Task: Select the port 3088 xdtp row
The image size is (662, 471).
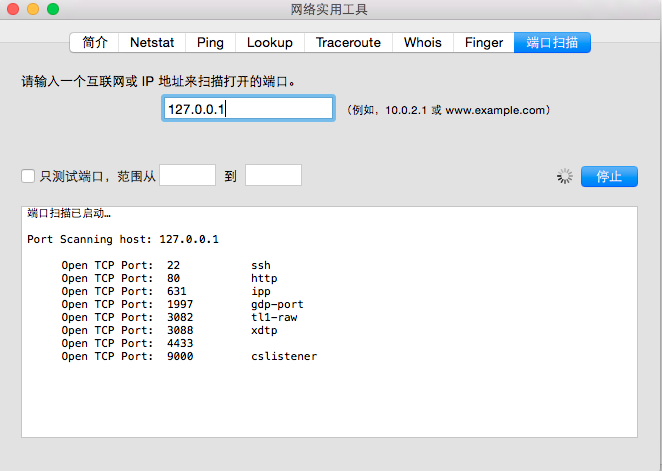Action: click(x=169, y=330)
